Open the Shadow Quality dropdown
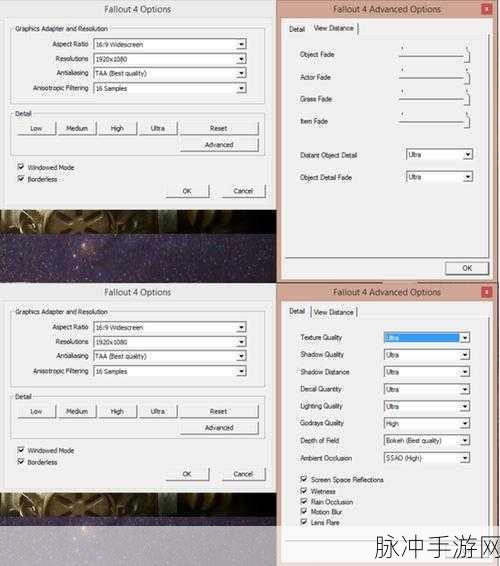The image size is (500, 566). coord(427,355)
